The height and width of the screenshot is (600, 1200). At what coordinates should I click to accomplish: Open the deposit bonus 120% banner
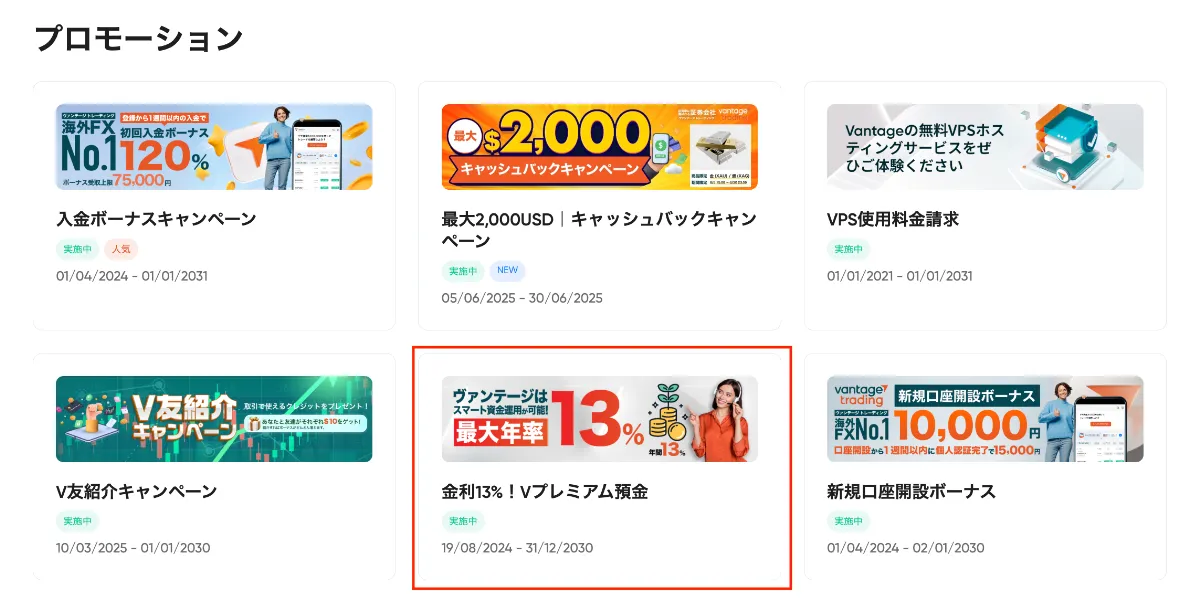click(214, 147)
